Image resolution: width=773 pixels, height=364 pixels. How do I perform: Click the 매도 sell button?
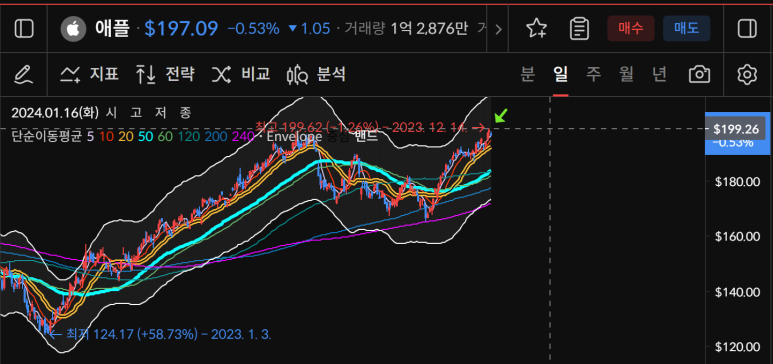point(686,29)
